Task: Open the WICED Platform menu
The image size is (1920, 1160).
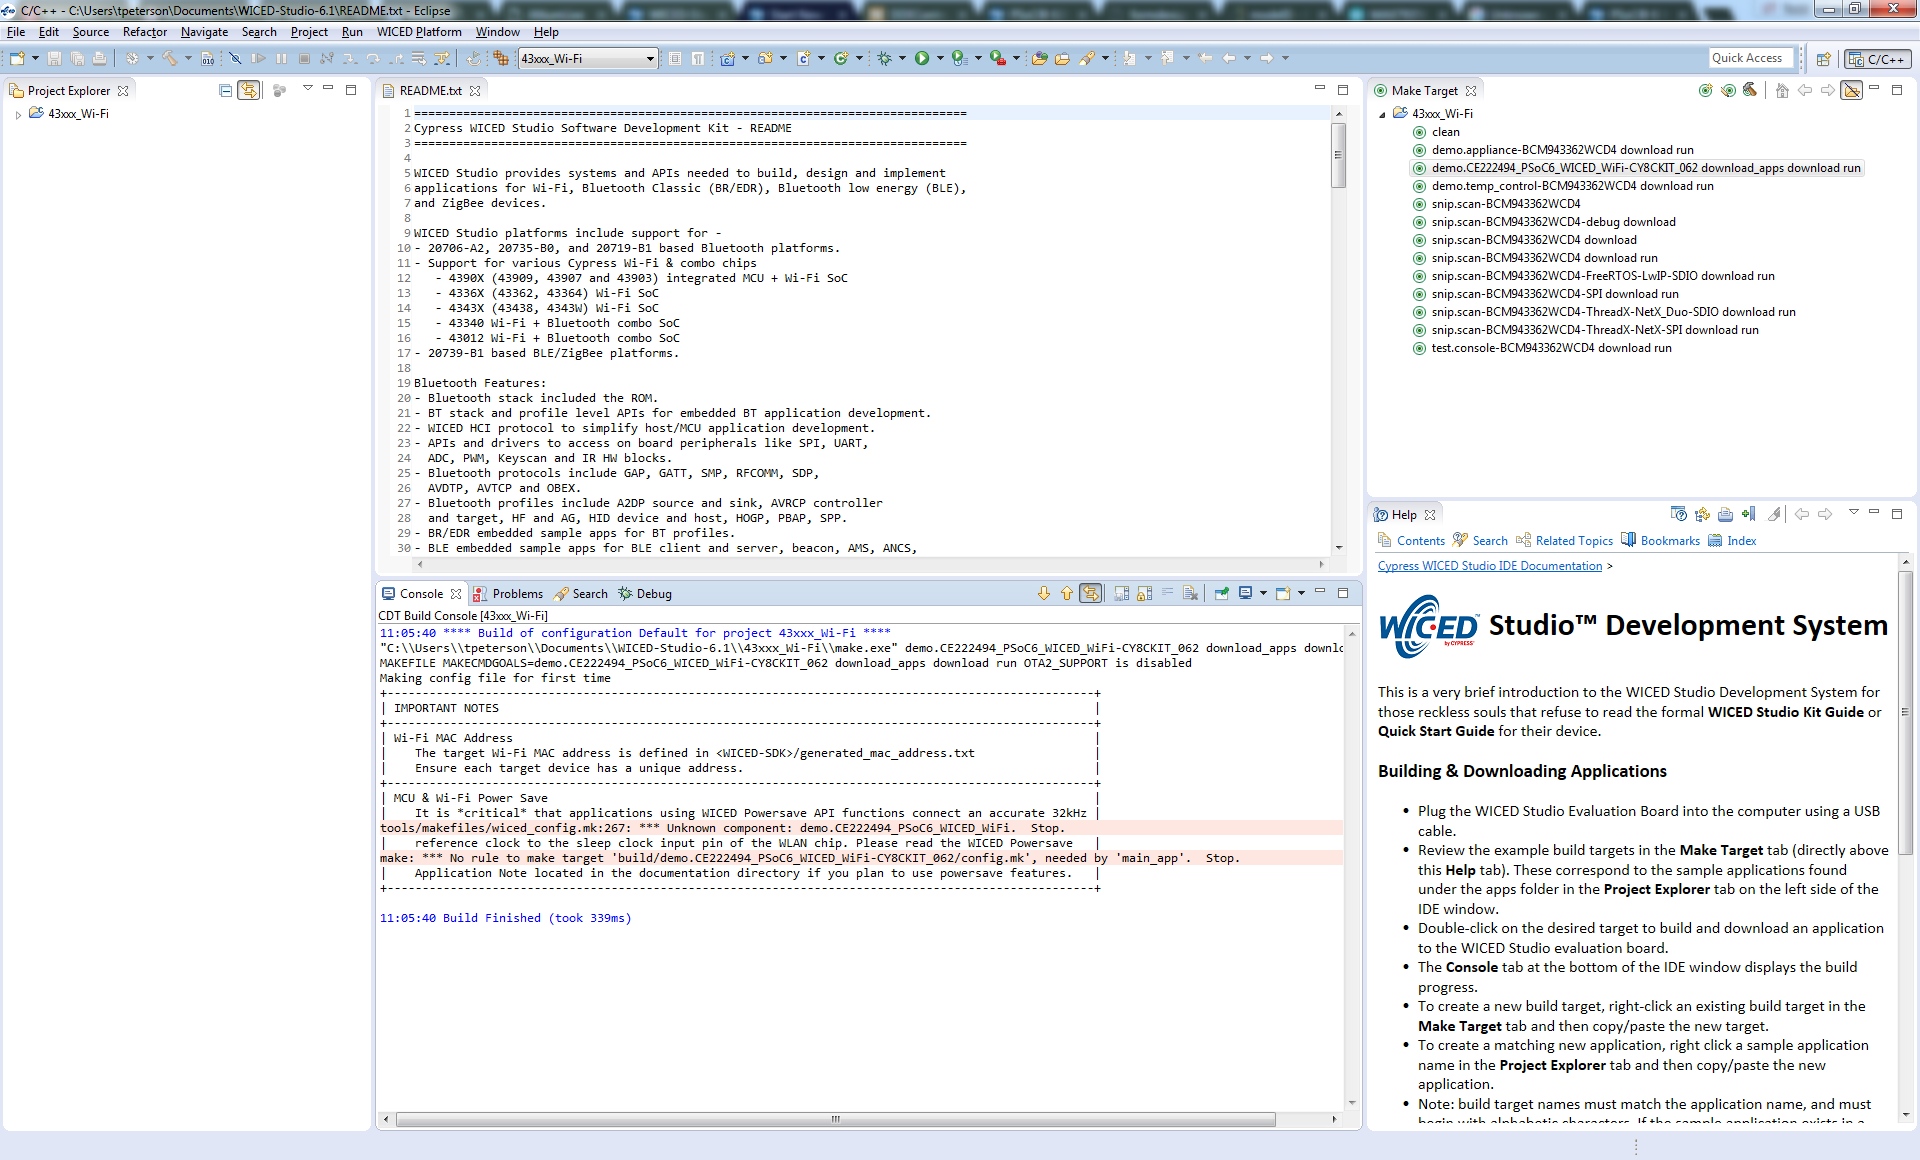Action: click(419, 32)
